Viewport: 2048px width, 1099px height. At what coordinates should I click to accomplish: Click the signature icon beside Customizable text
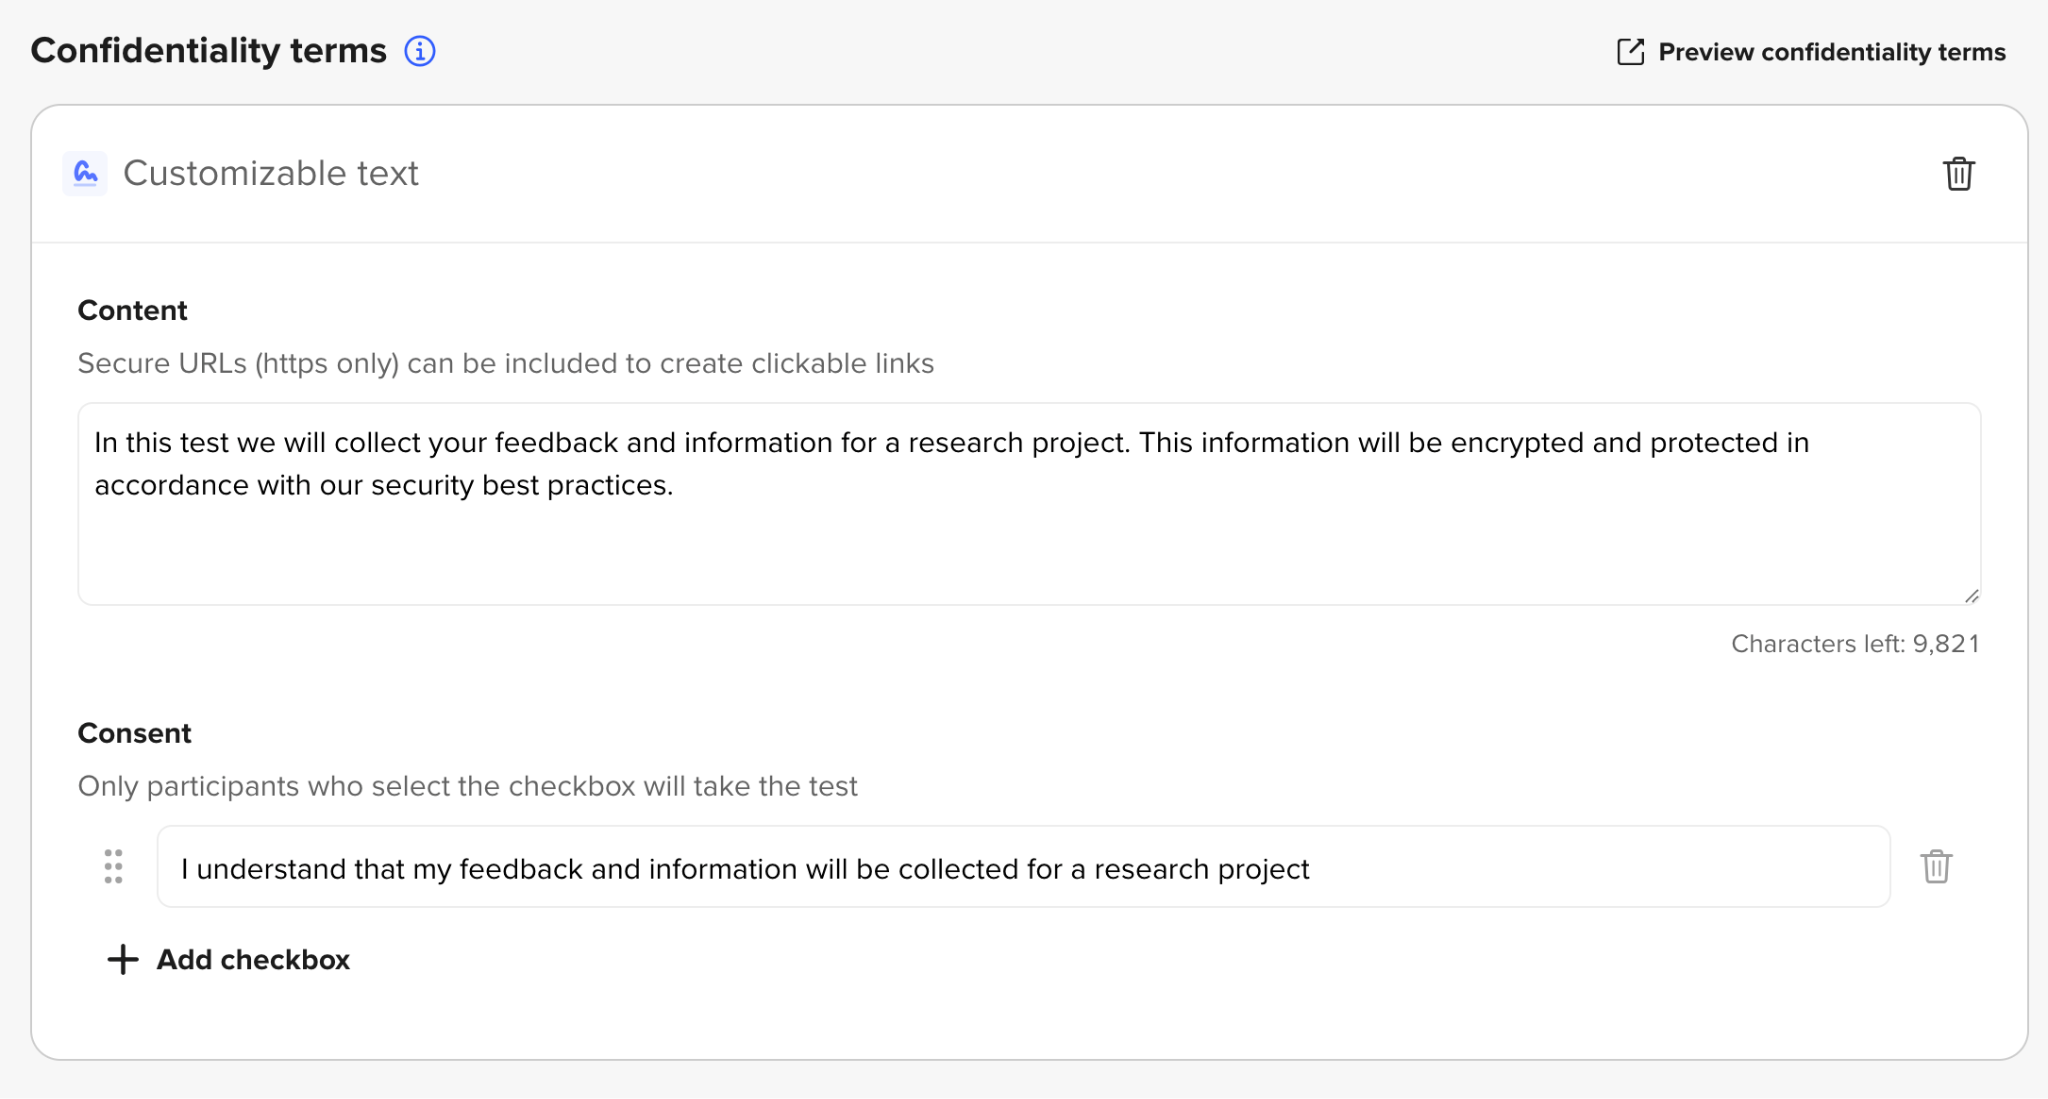tap(86, 174)
